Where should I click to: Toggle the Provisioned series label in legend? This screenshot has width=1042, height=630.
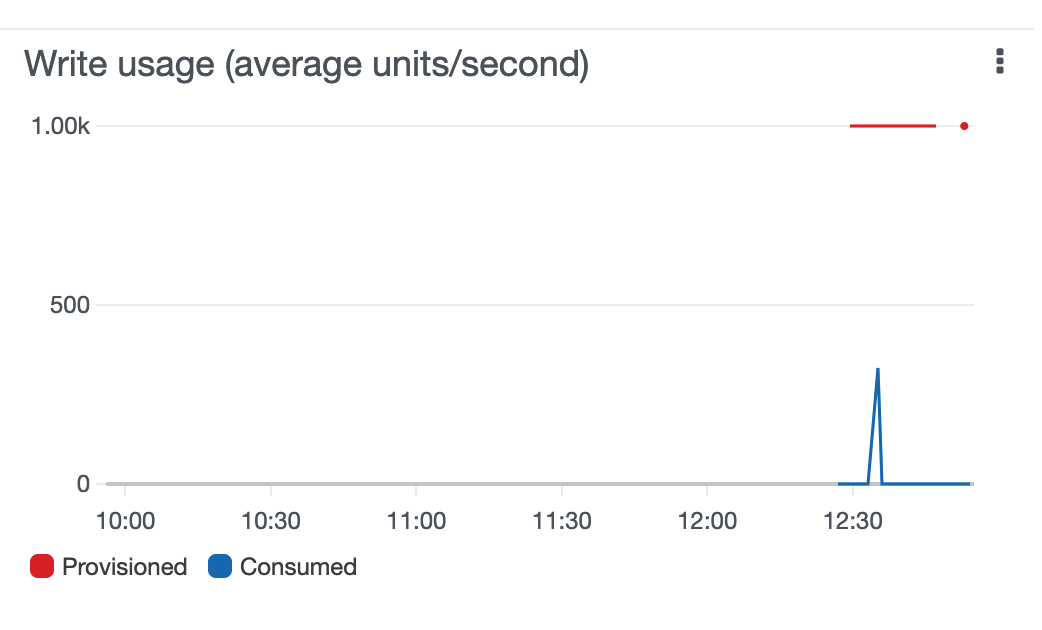pos(124,567)
